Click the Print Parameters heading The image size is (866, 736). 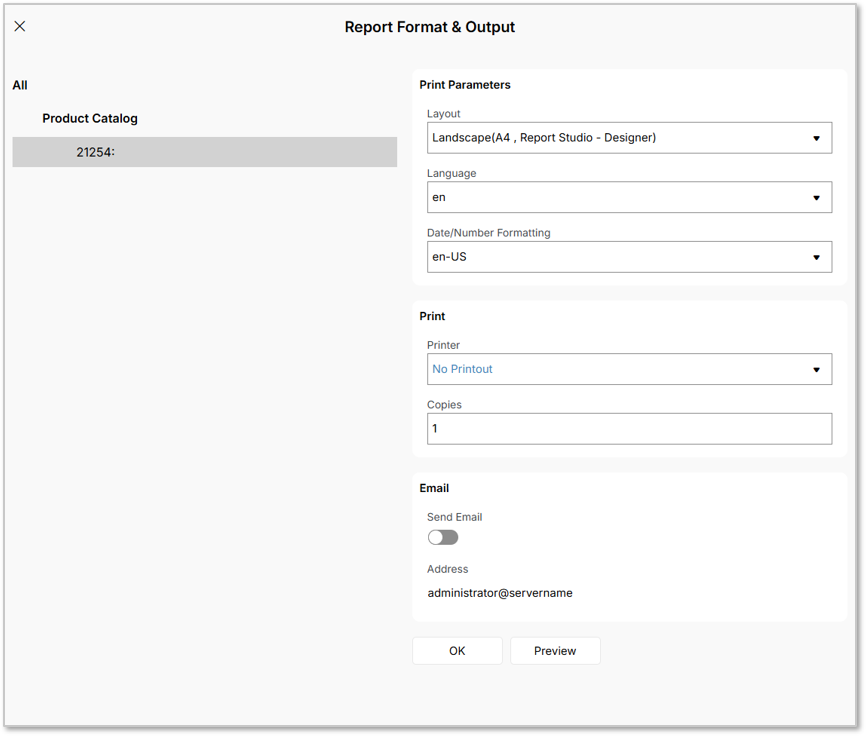click(x=465, y=85)
